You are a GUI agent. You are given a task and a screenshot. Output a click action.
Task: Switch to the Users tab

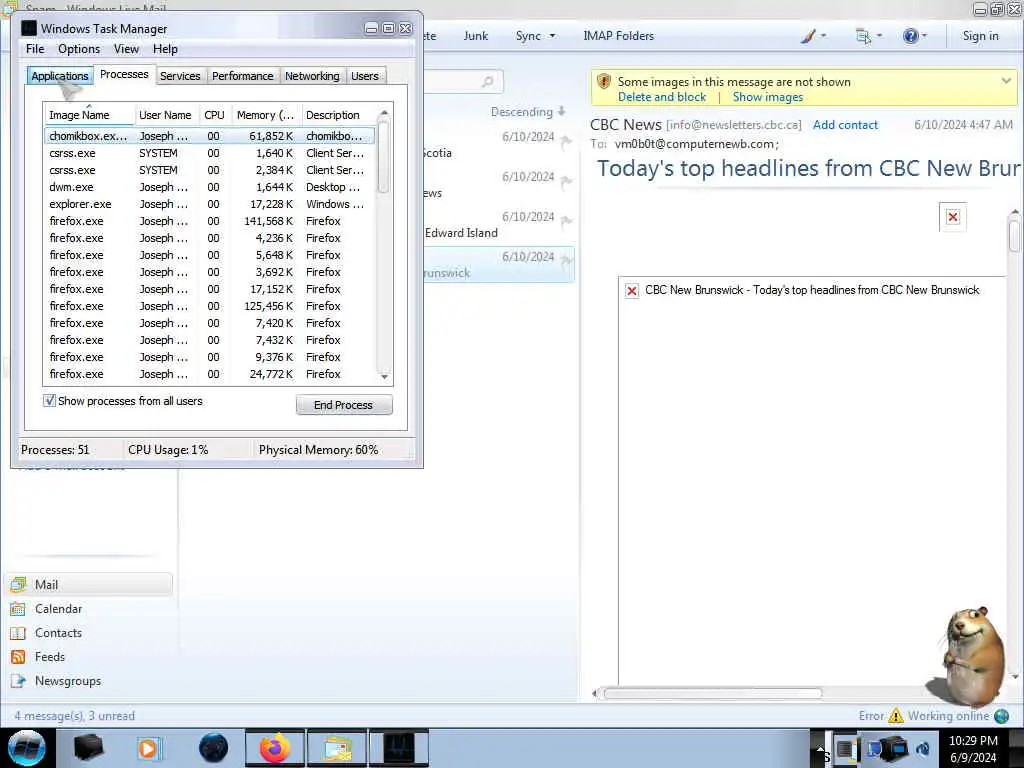click(364, 76)
